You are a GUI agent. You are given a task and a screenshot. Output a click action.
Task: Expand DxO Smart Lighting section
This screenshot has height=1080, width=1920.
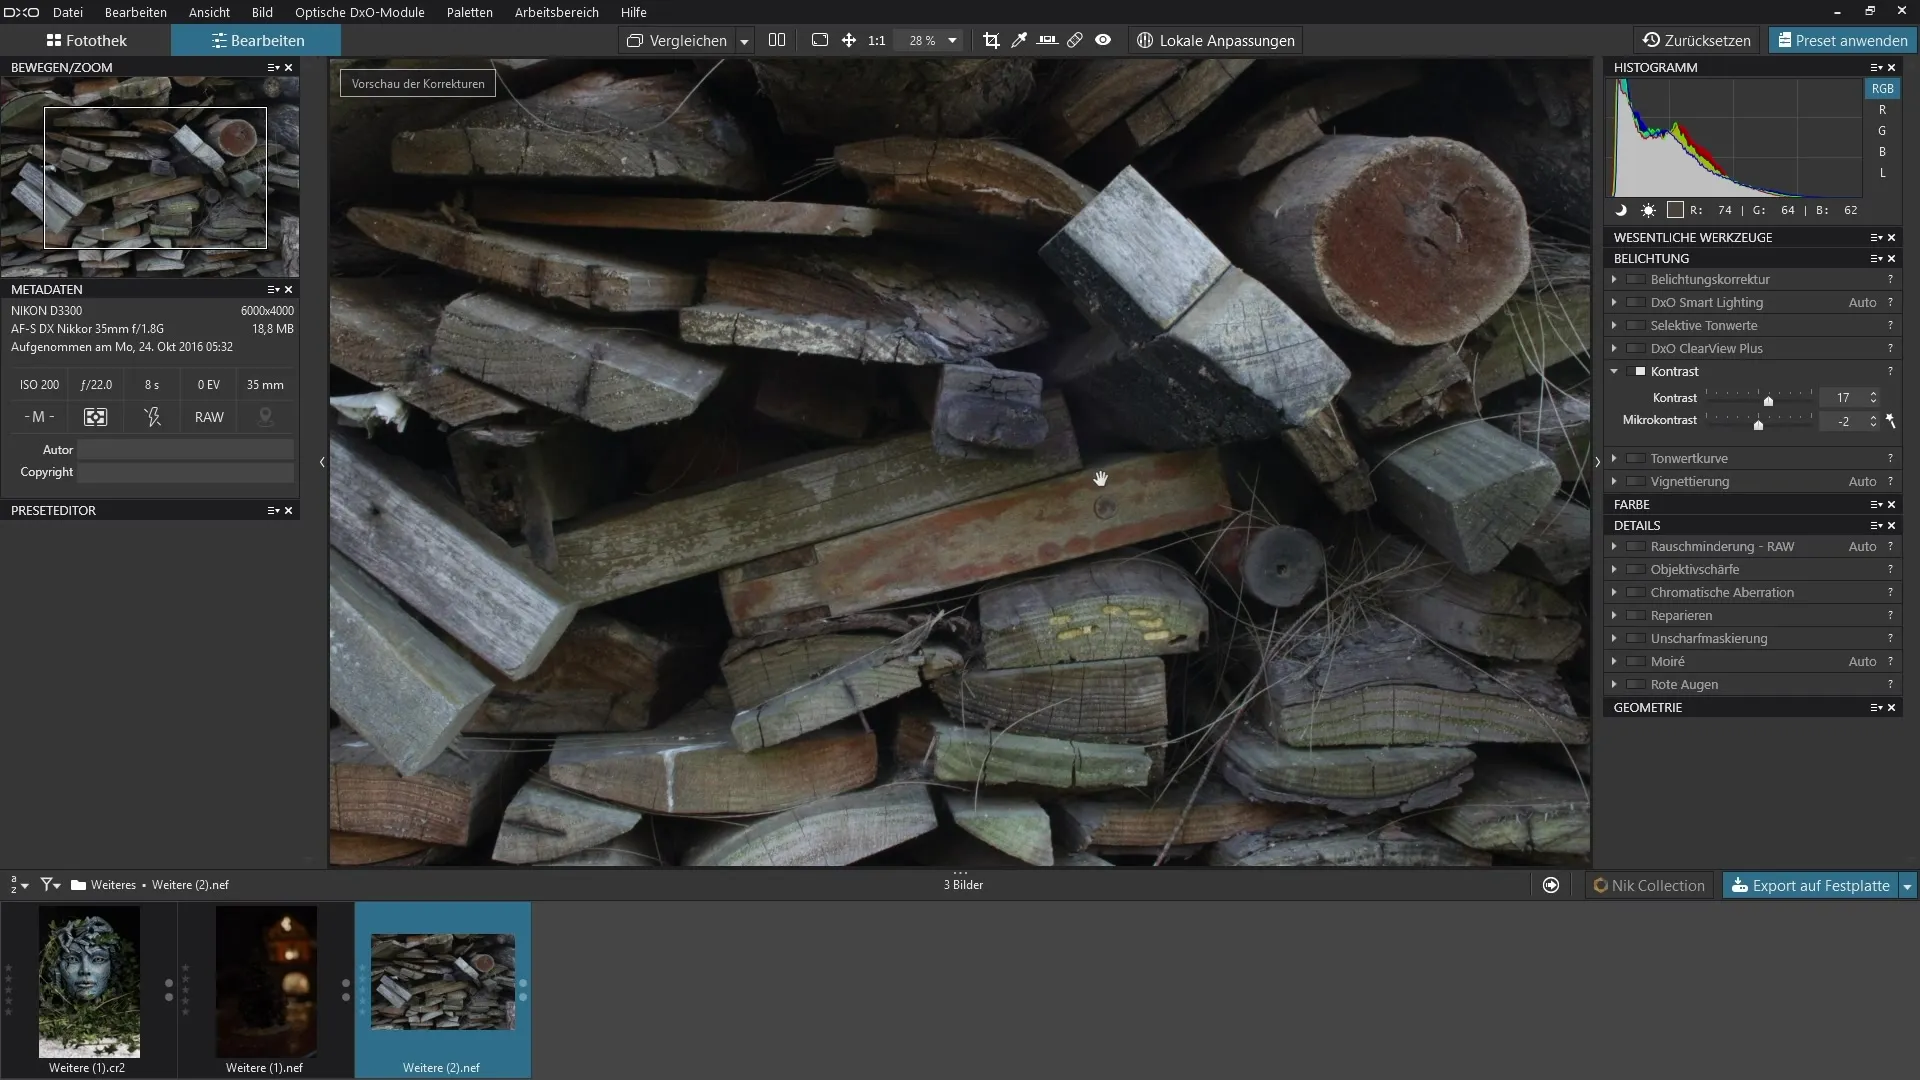point(1614,303)
